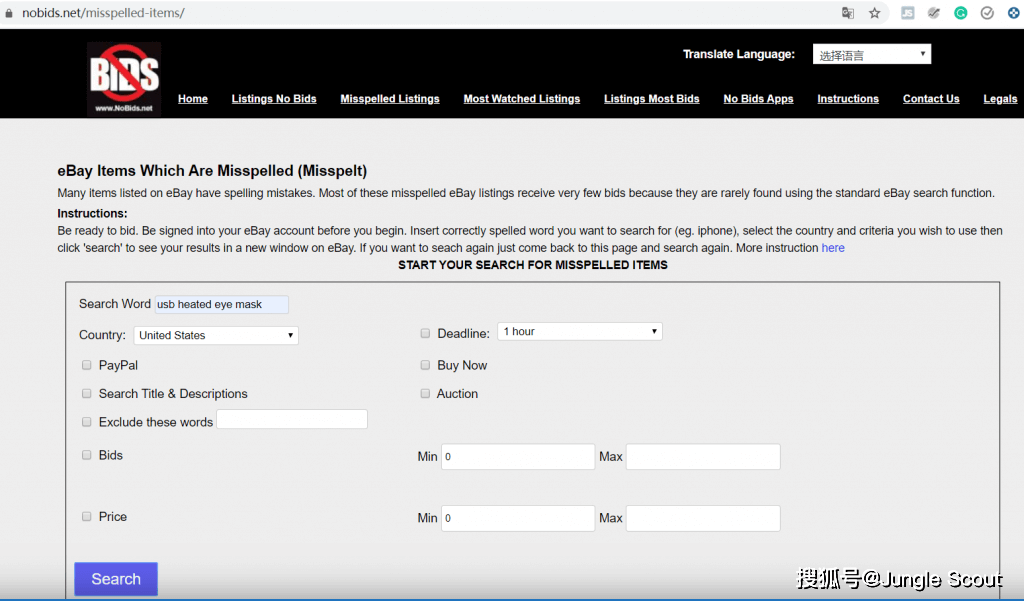Click the blue extension icon at the far right
This screenshot has width=1024, height=601.
1014,13
